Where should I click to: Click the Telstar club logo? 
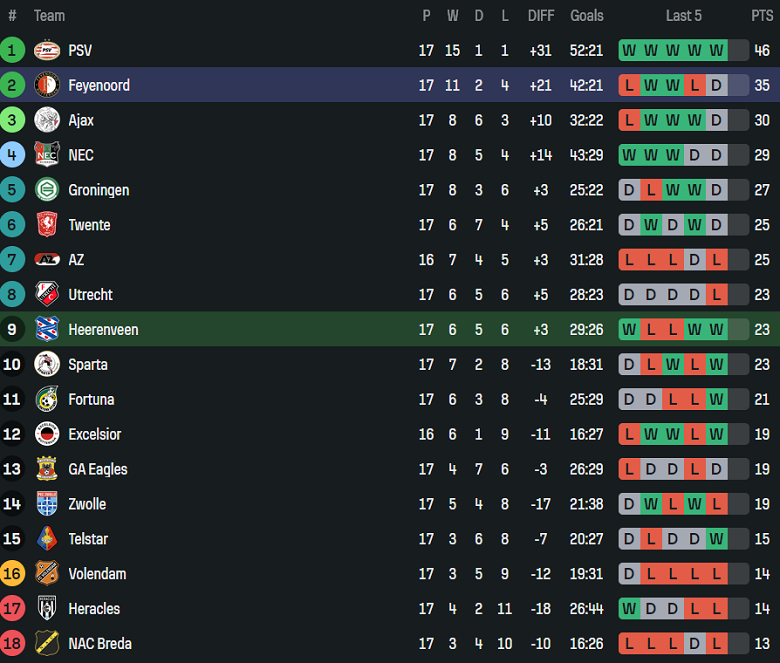pyautogui.click(x=47, y=539)
